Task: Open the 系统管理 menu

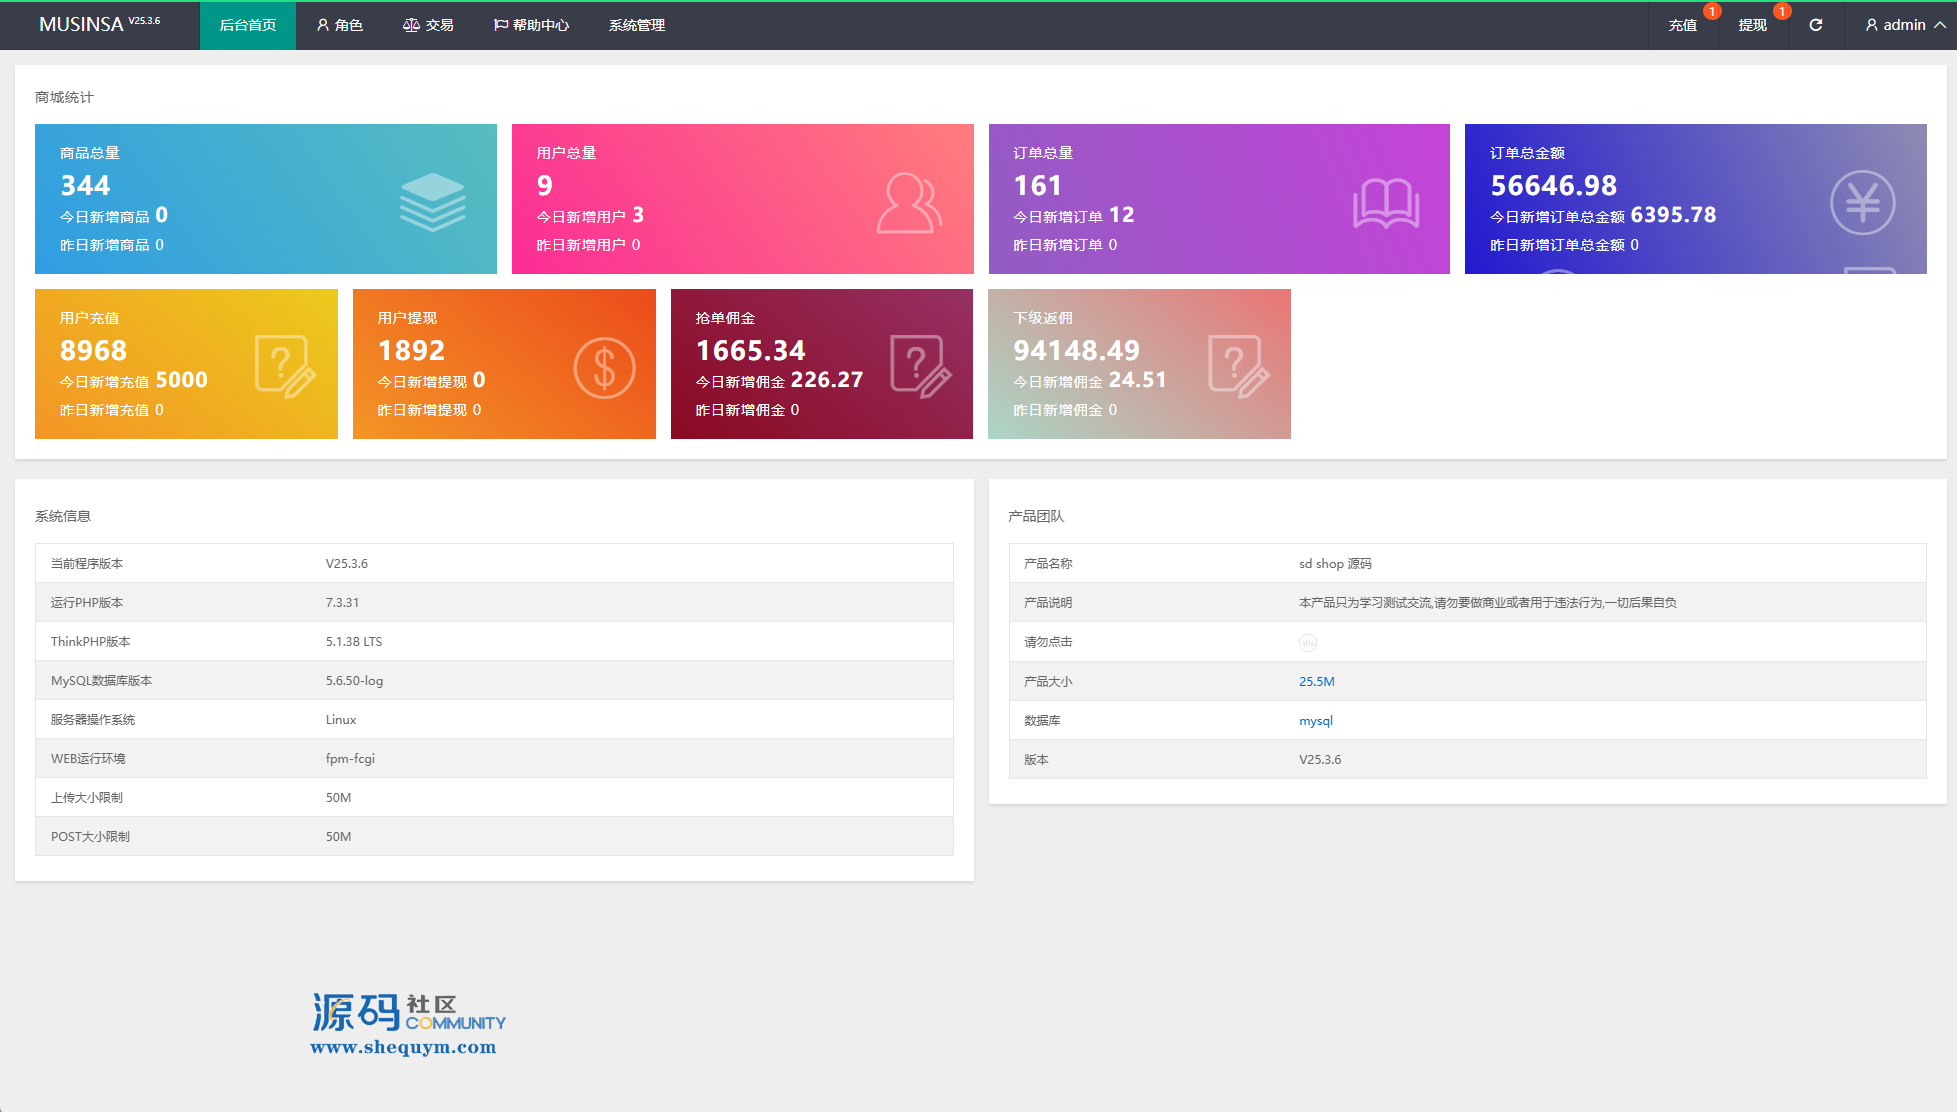Action: tap(636, 25)
